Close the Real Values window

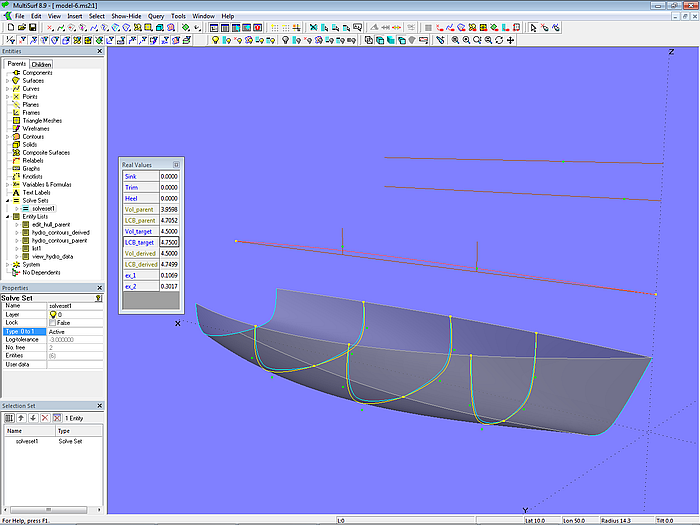click(x=176, y=164)
